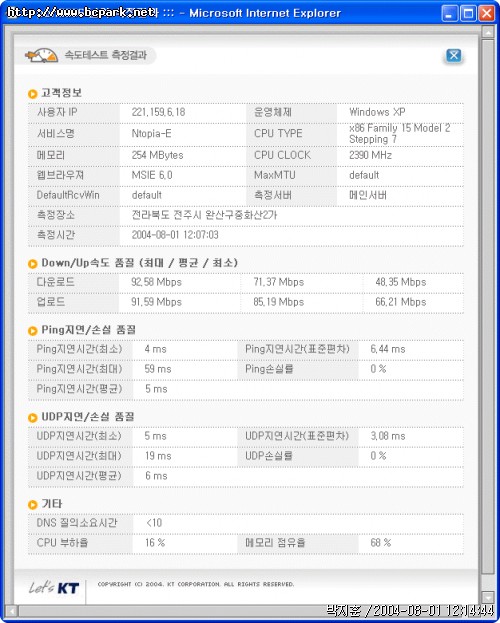Click the UDP max delay value 19 ms
The image size is (500, 623).
tap(158, 456)
